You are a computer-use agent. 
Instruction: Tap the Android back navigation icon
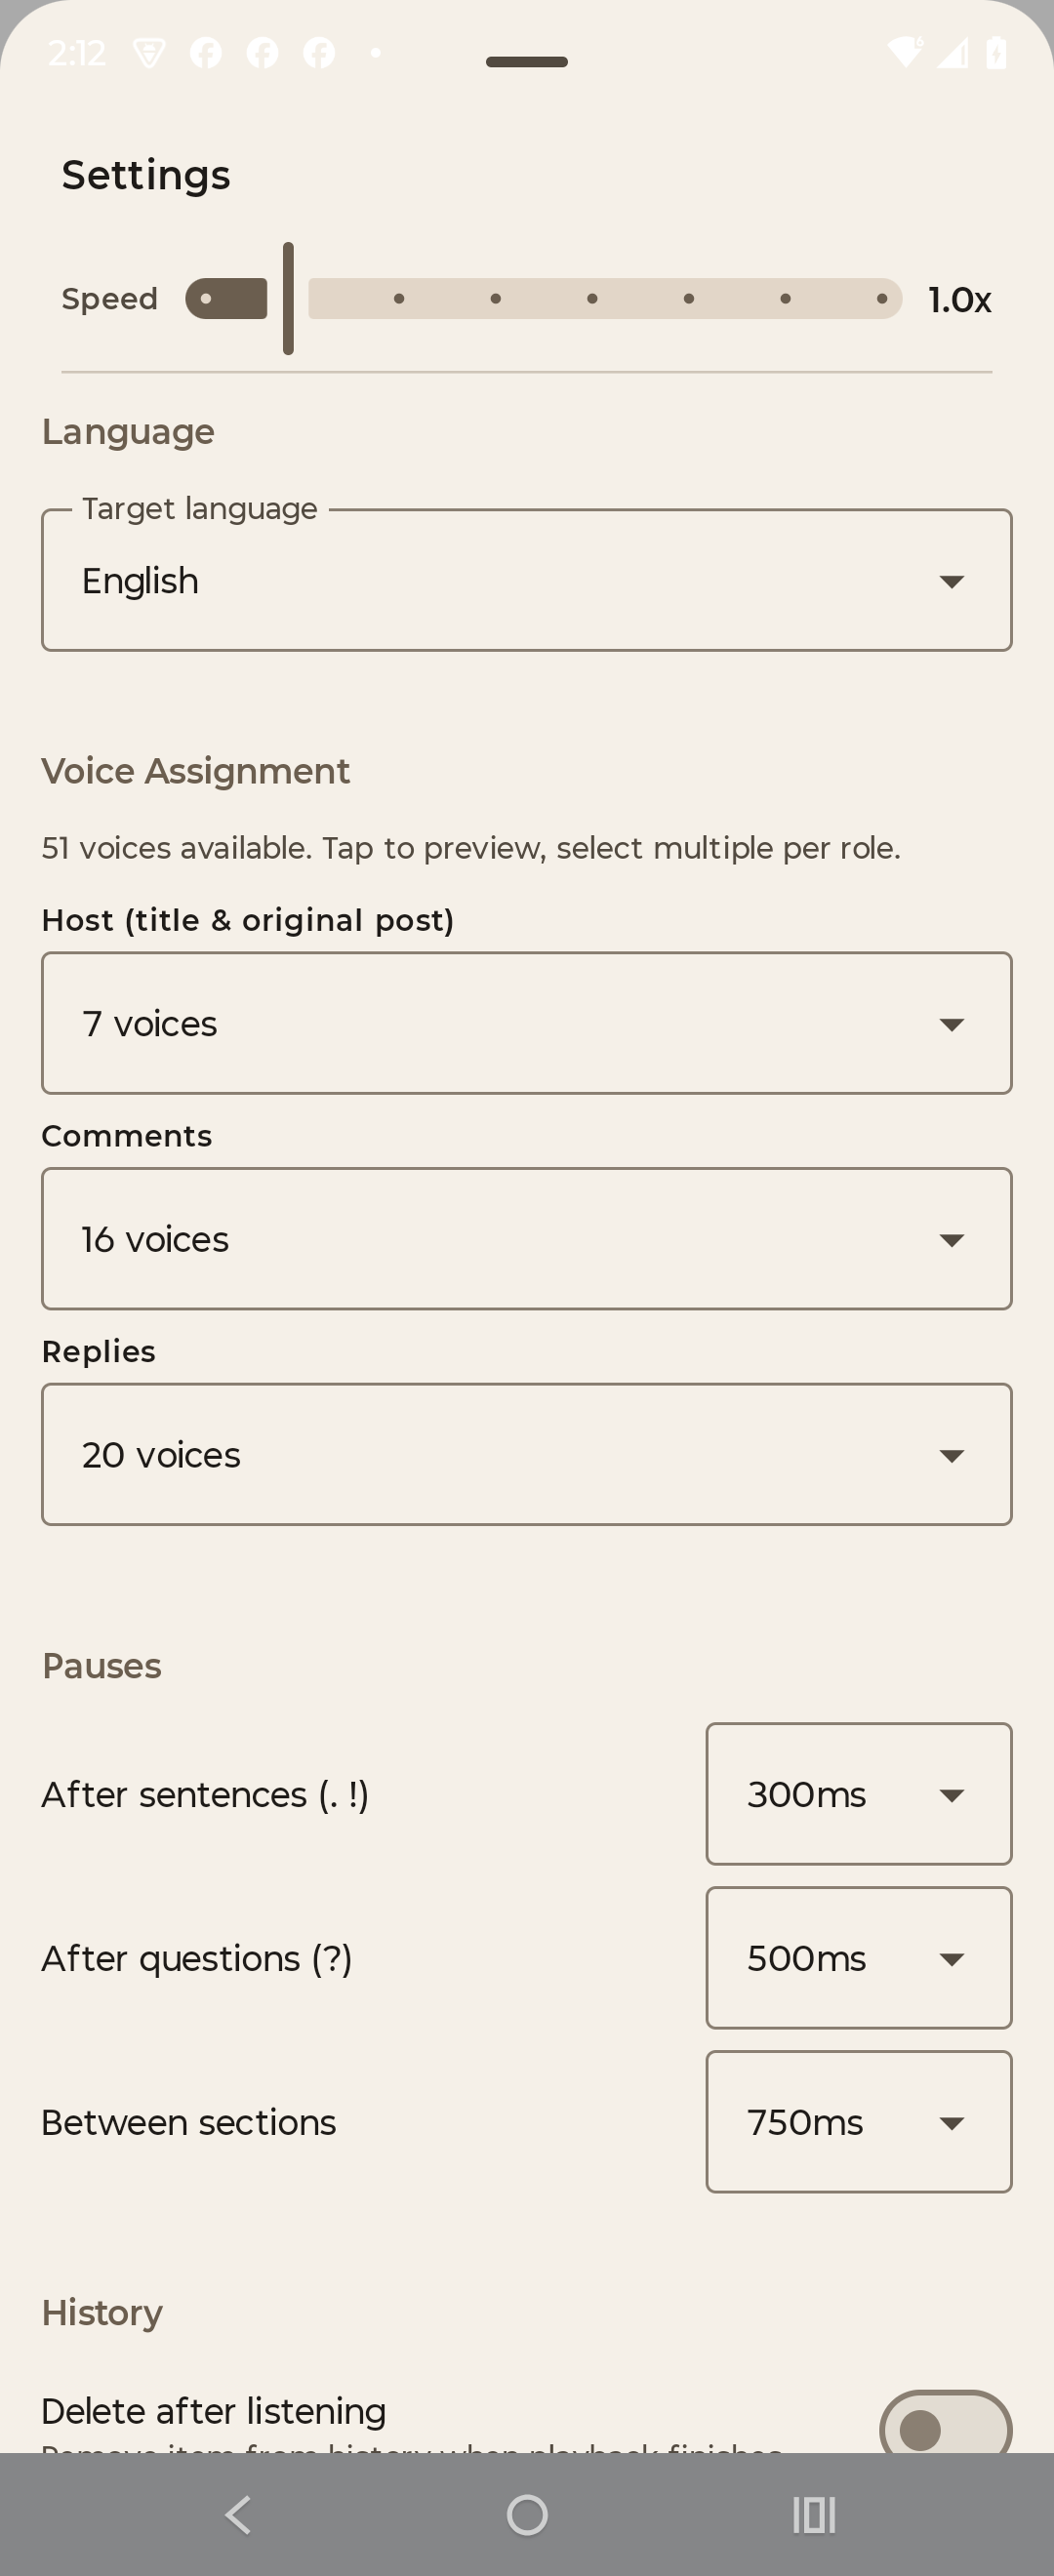(238, 2514)
